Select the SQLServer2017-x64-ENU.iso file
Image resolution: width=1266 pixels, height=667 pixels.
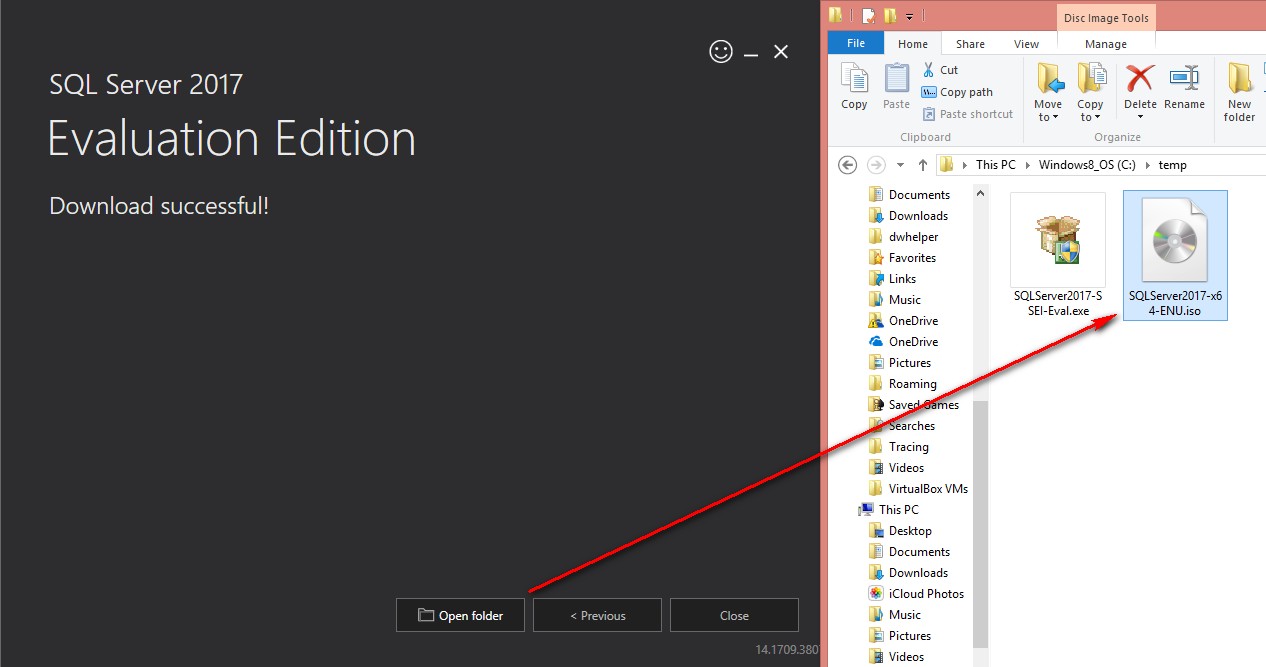click(1175, 255)
